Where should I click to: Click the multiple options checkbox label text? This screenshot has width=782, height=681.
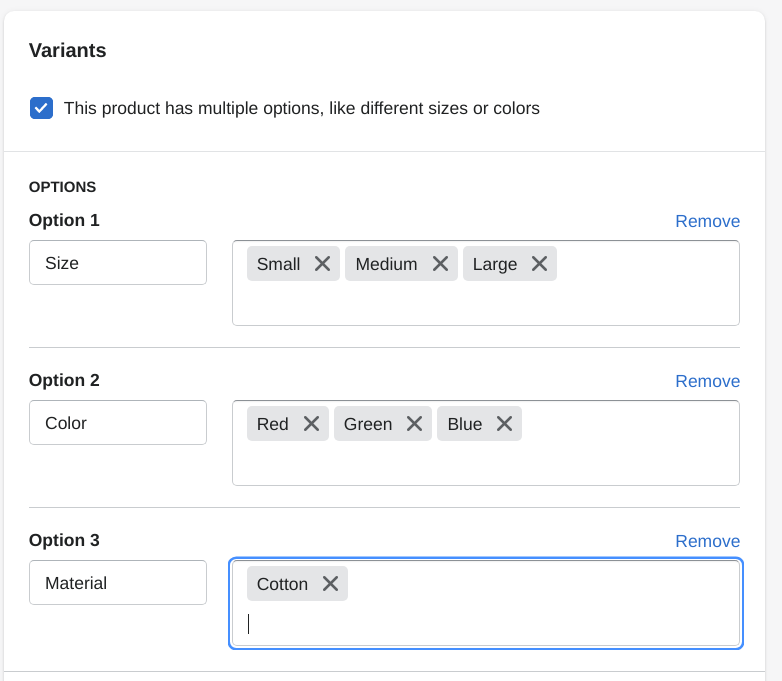(x=301, y=108)
